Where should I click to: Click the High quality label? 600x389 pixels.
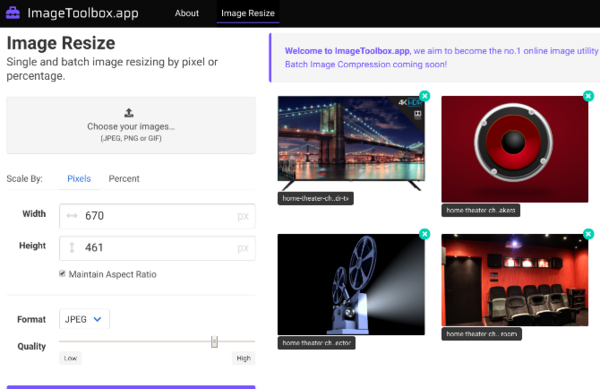[x=243, y=358]
